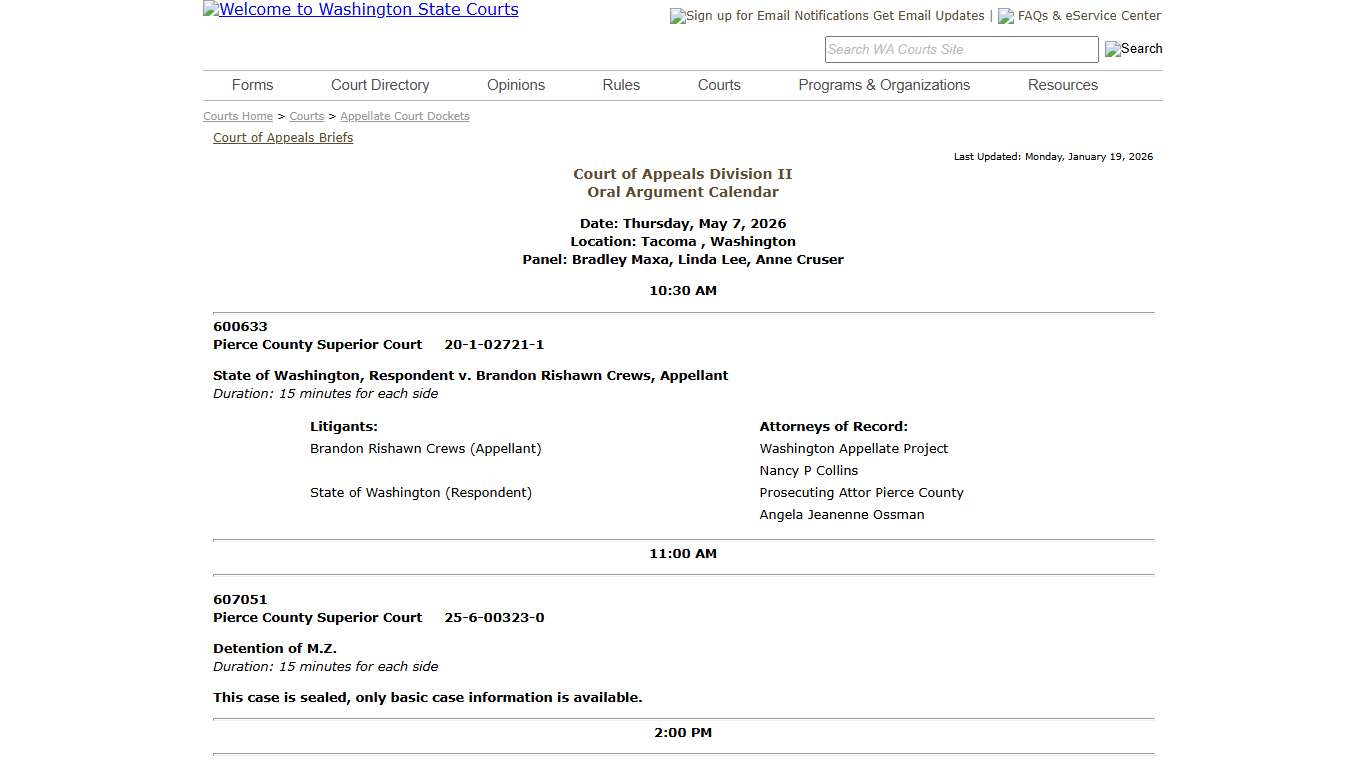Click the email notifications envelope icon
The height and width of the screenshot is (768, 1366).
tap(677, 16)
